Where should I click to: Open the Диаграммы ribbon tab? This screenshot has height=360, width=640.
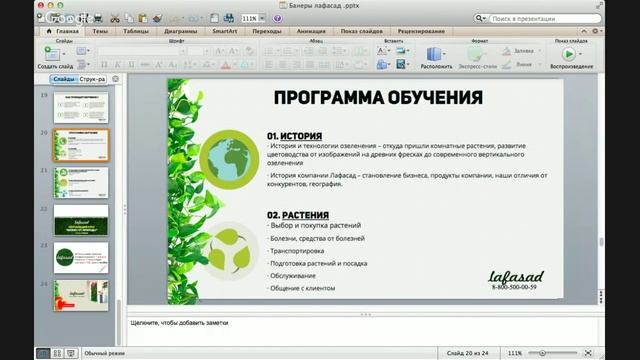pyautogui.click(x=180, y=31)
